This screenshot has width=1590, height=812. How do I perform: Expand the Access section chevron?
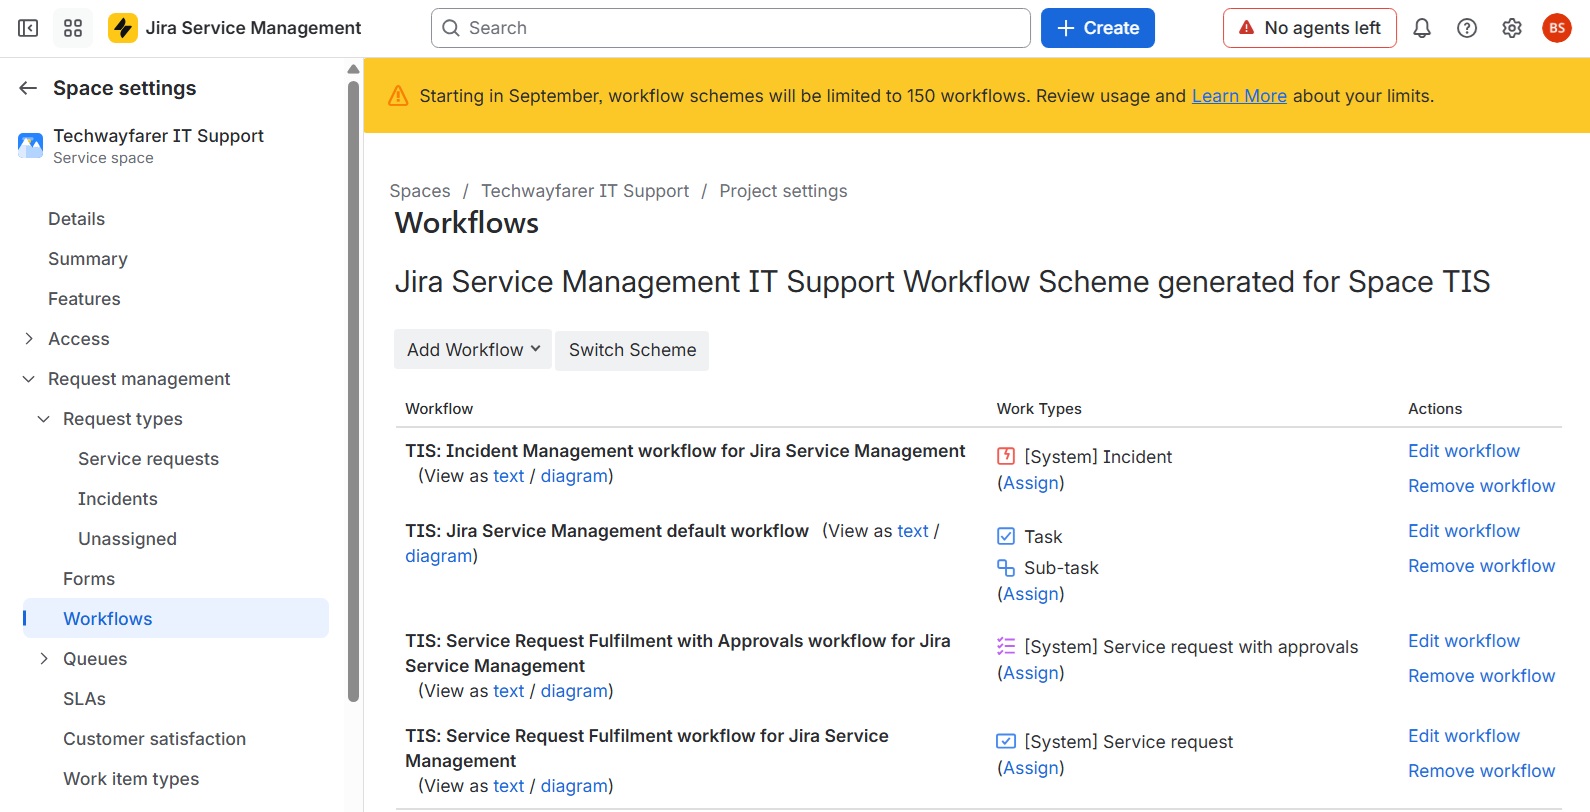pos(29,339)
